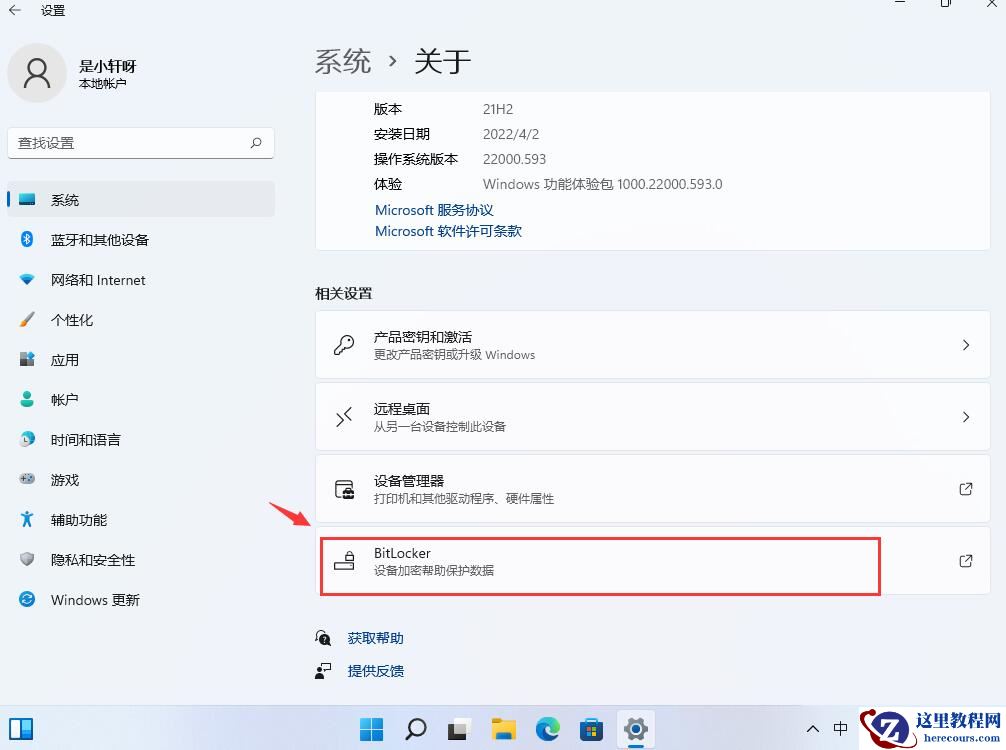
Task: Open Microsoft Store from taskbar
Action: tap(591, 728)
